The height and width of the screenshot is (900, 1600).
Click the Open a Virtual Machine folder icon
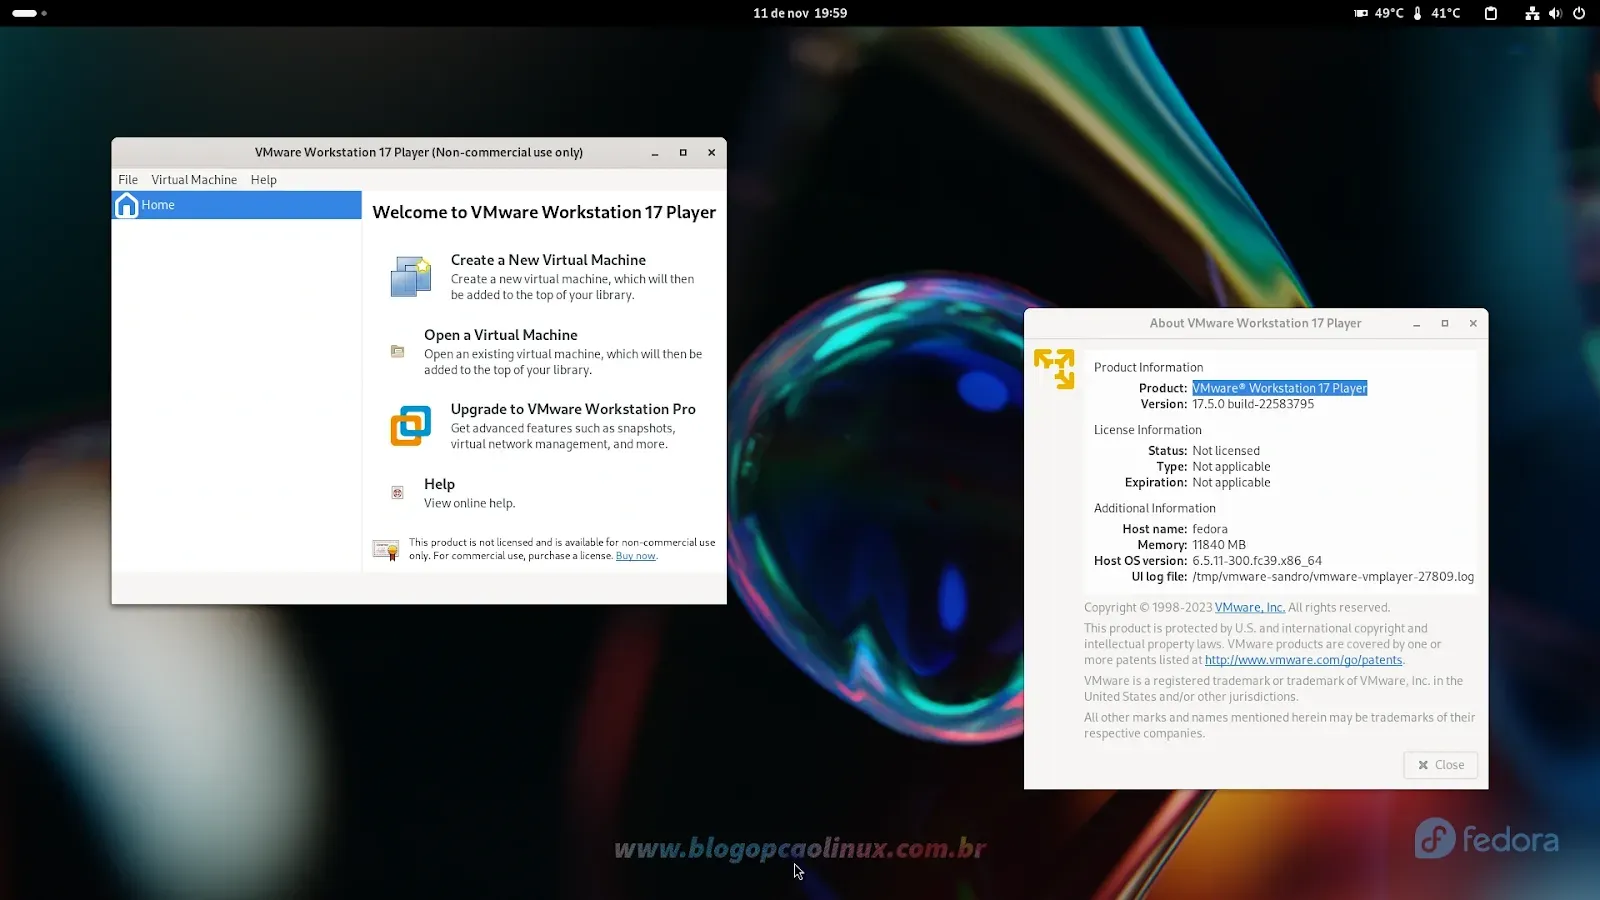tap(397, 351)
